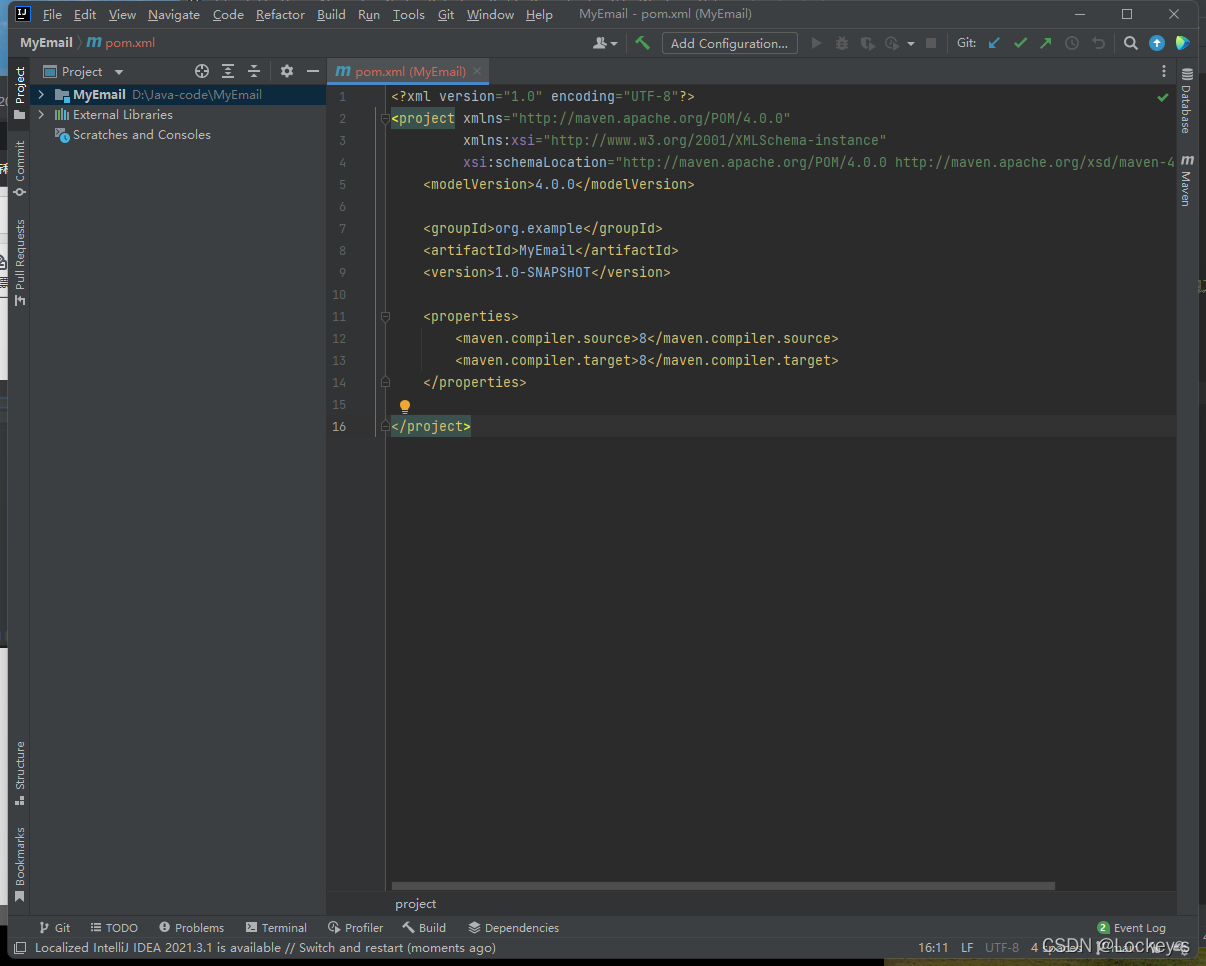Click the IntelliJ IDEA update notification text
Screen dimensions: 1206x966
pyautogui.click(x=265, y=948)
